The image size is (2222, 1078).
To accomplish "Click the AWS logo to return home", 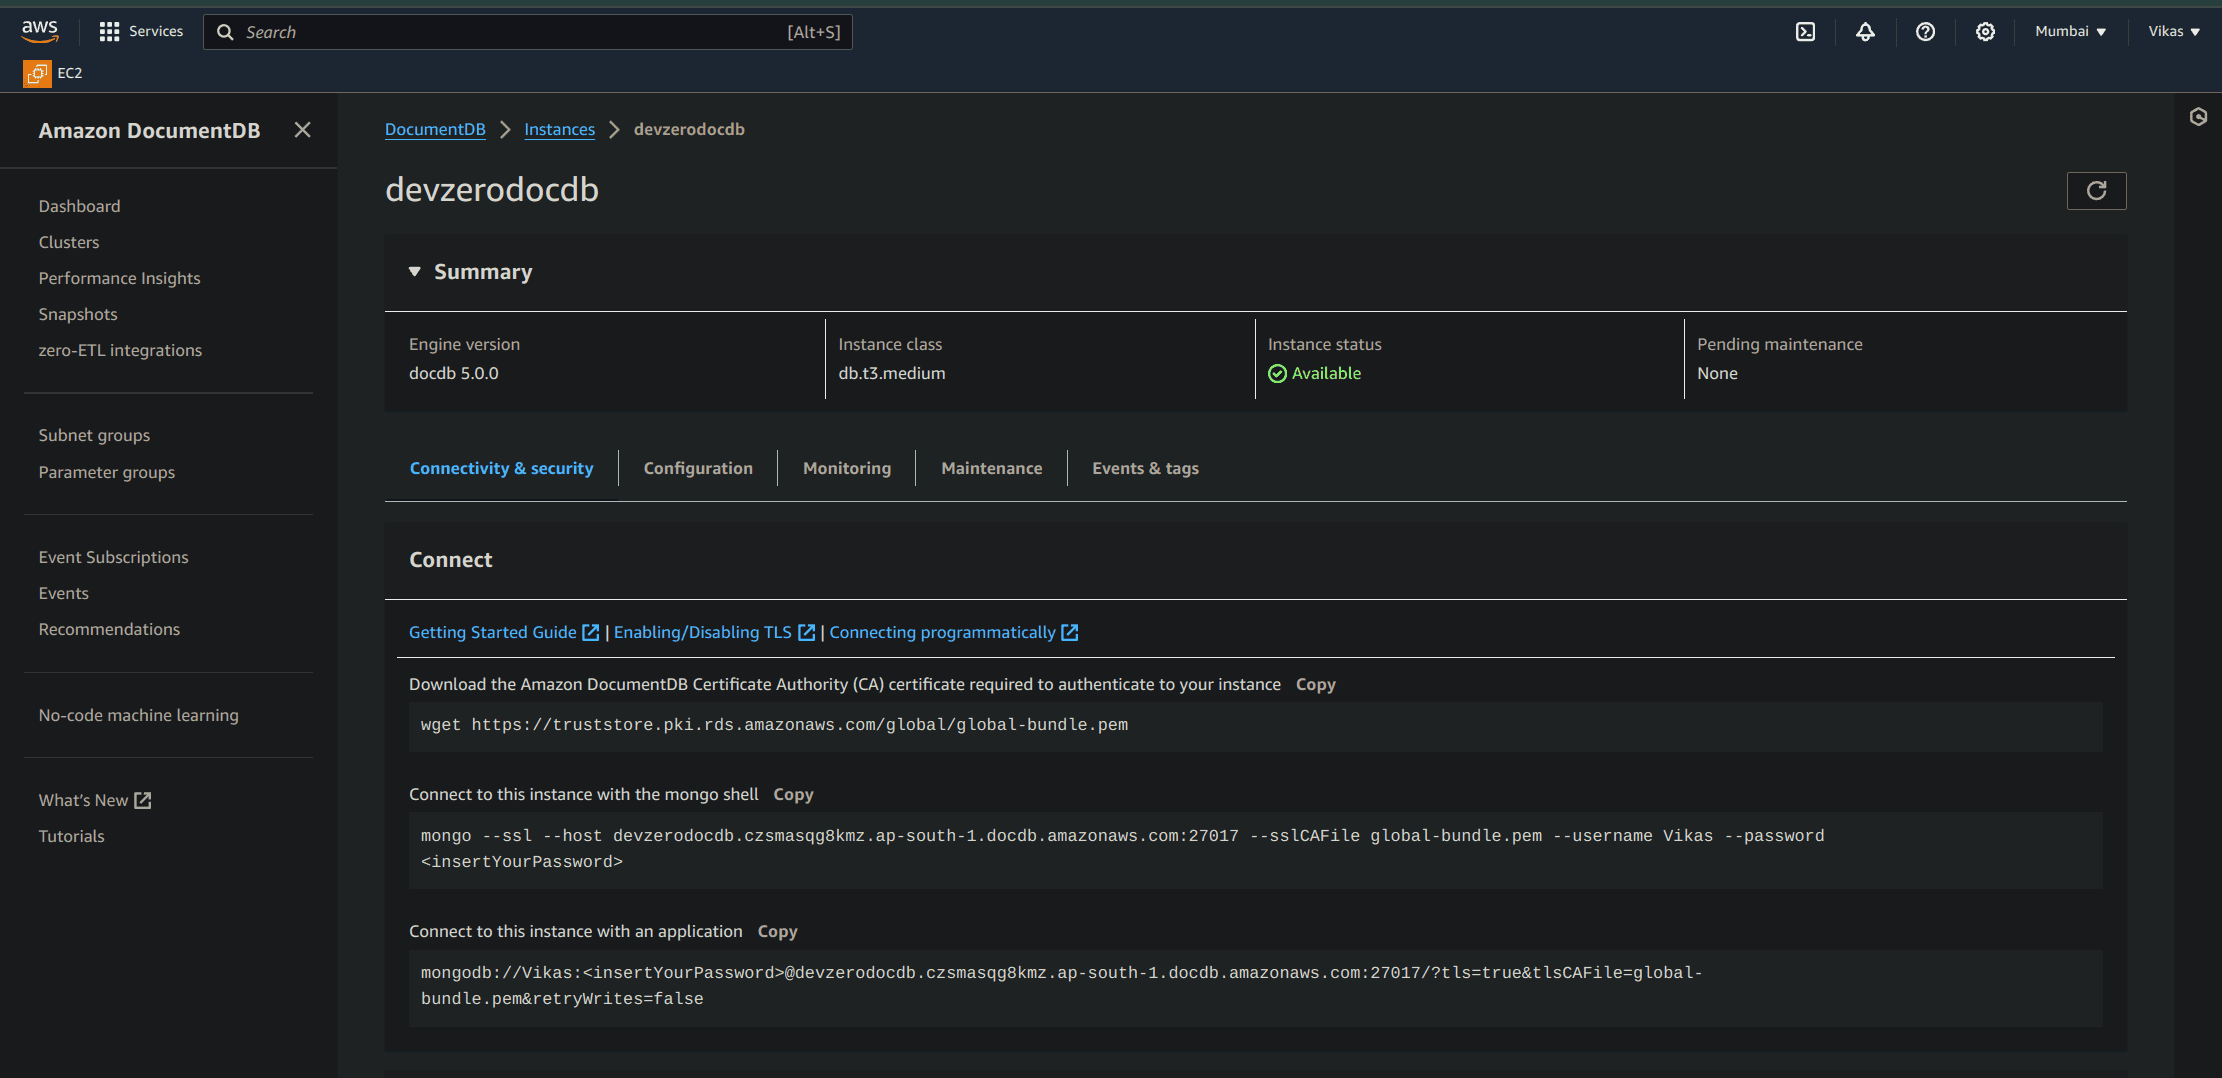I will pyautogui.click(x=38, y=30).
